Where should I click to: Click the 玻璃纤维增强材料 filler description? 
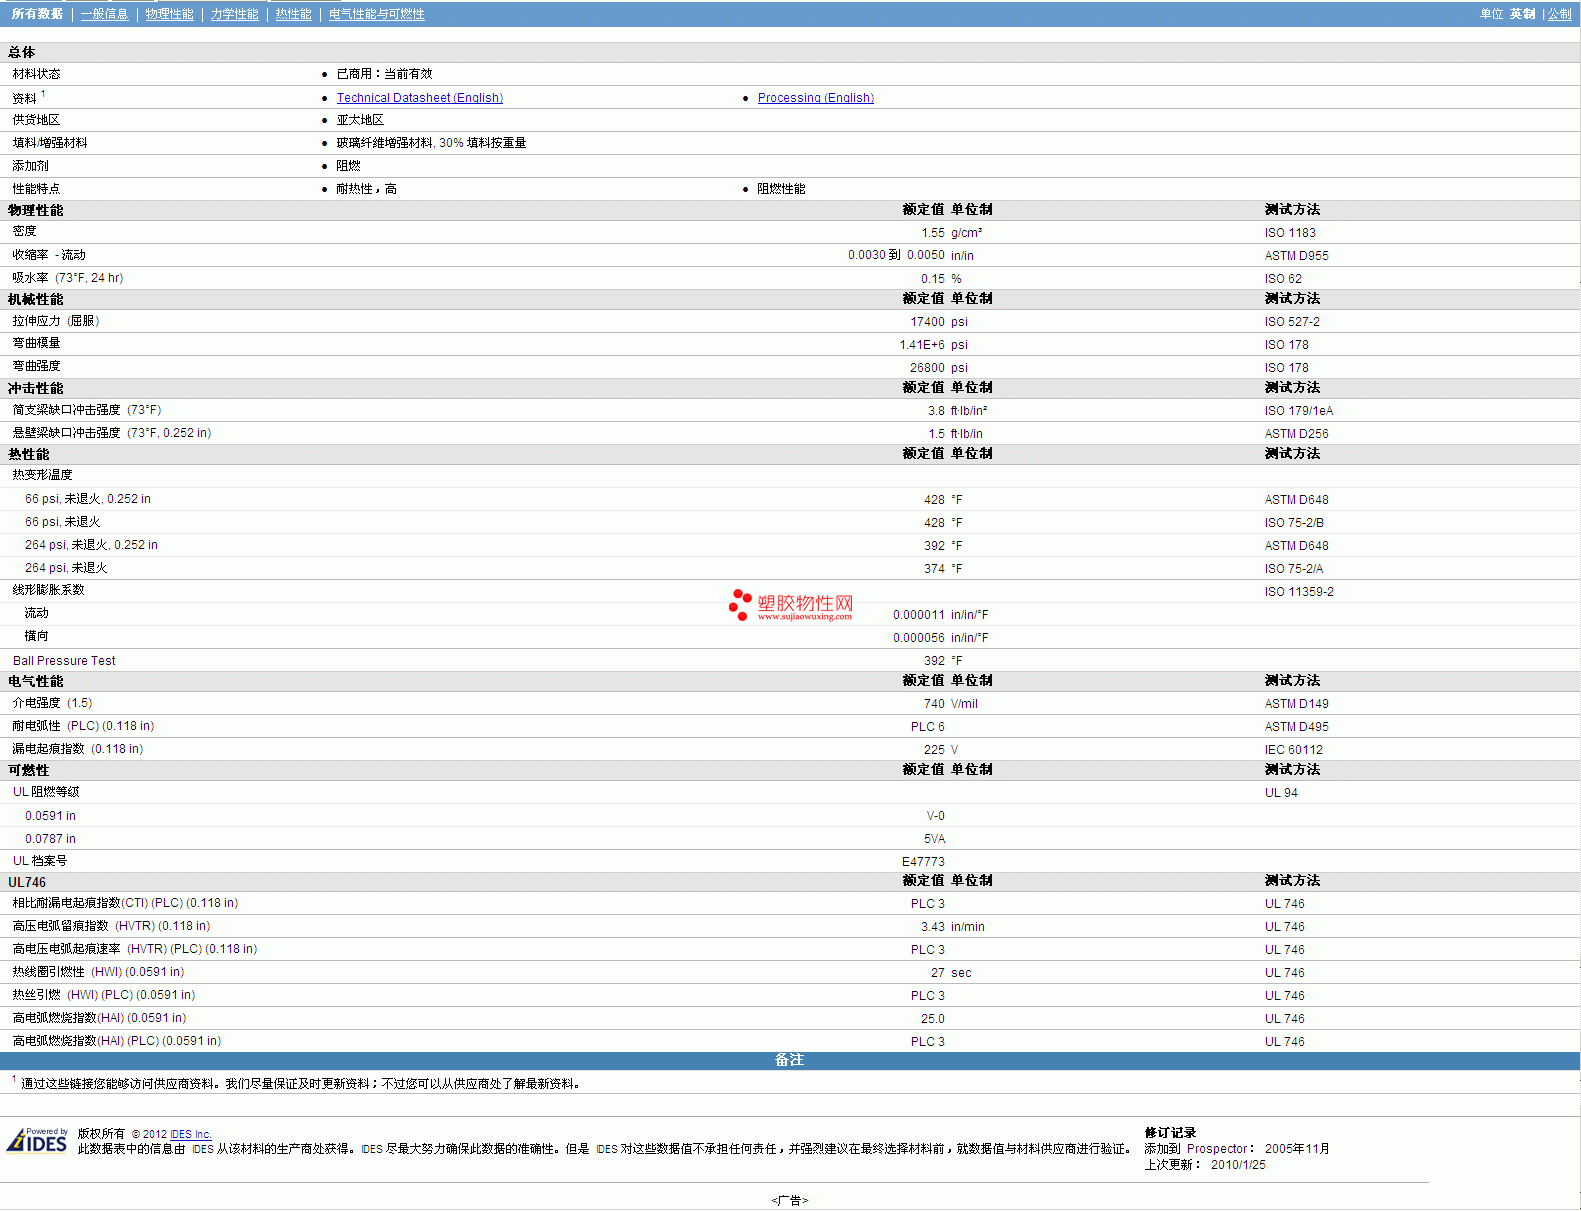pos(431,143)
